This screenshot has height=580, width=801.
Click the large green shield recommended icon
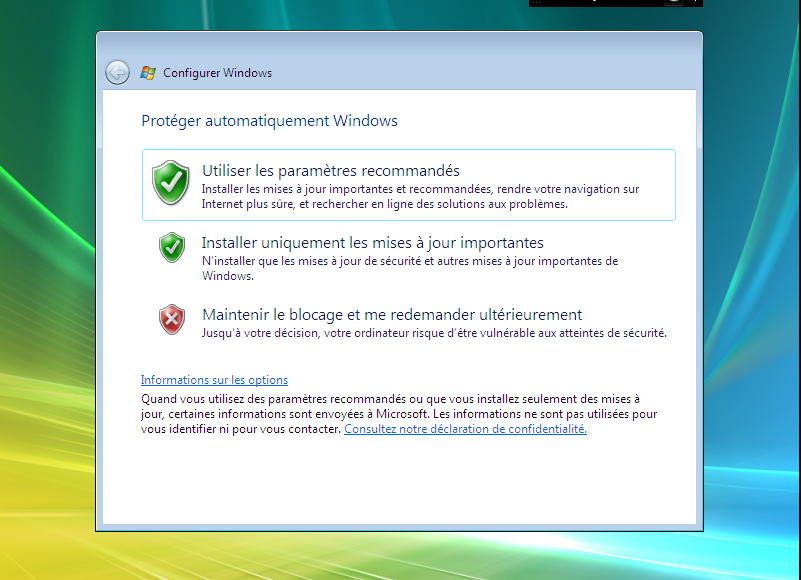pyautogui.click(x=171, y=182)
